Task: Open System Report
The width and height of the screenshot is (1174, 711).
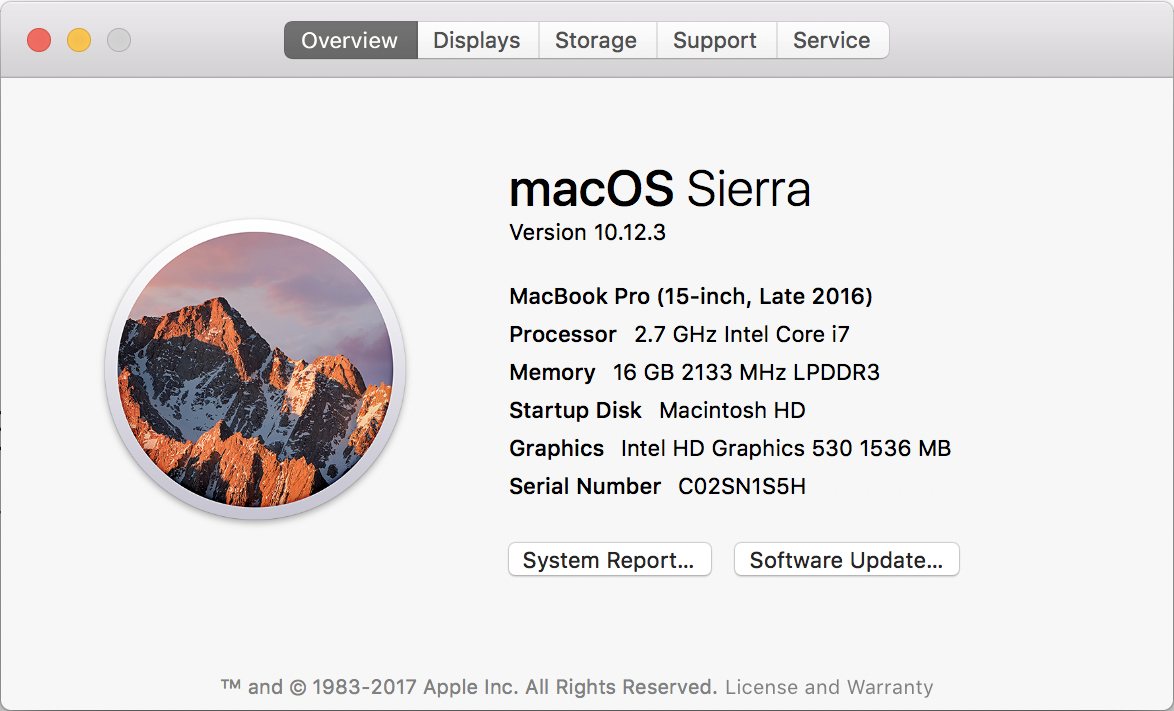Action: (609, 559)
